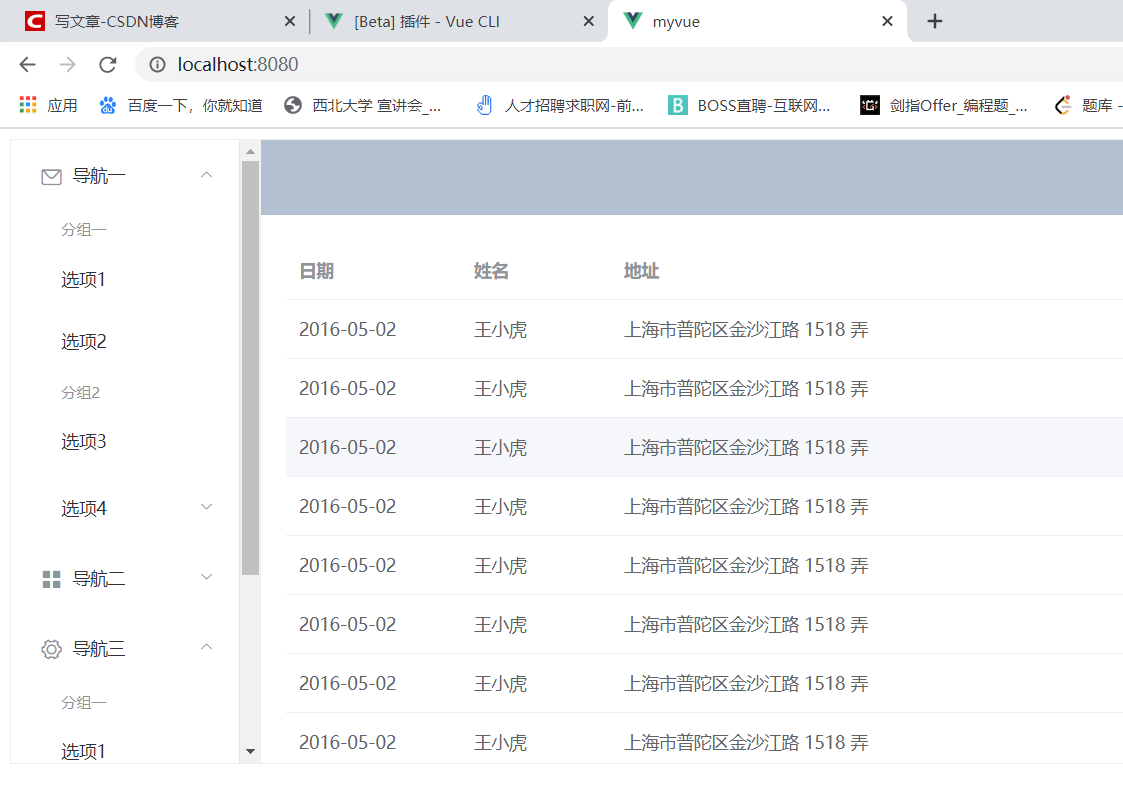Image resolution: width=1123 pixels, height=795 pixels.
Task: Click the 分组一 label under 导航三
Action: [84, 703]
